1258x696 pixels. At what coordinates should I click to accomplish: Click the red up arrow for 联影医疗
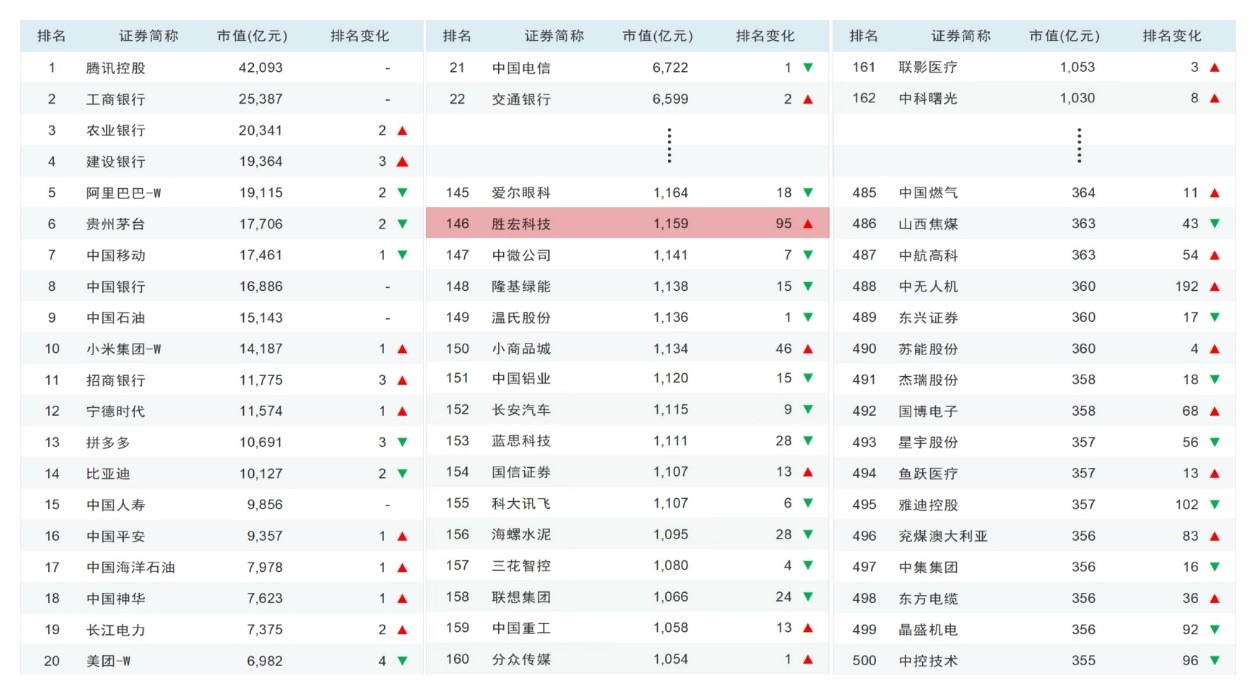click(1214, 68)
